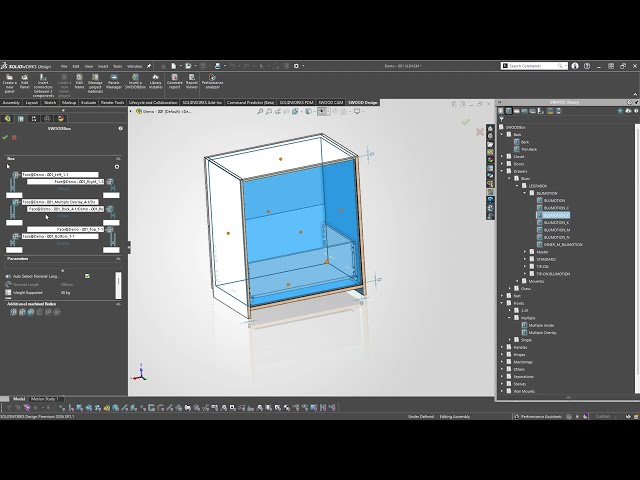Open the FeatureManager tree tab icon
Viewport: 640px width, 480px height.
coord(7,118)
